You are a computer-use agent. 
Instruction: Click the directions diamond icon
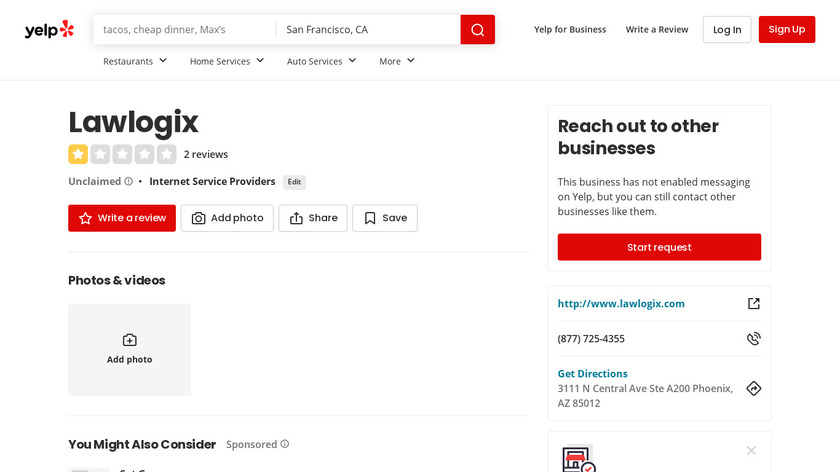(754, 388)
